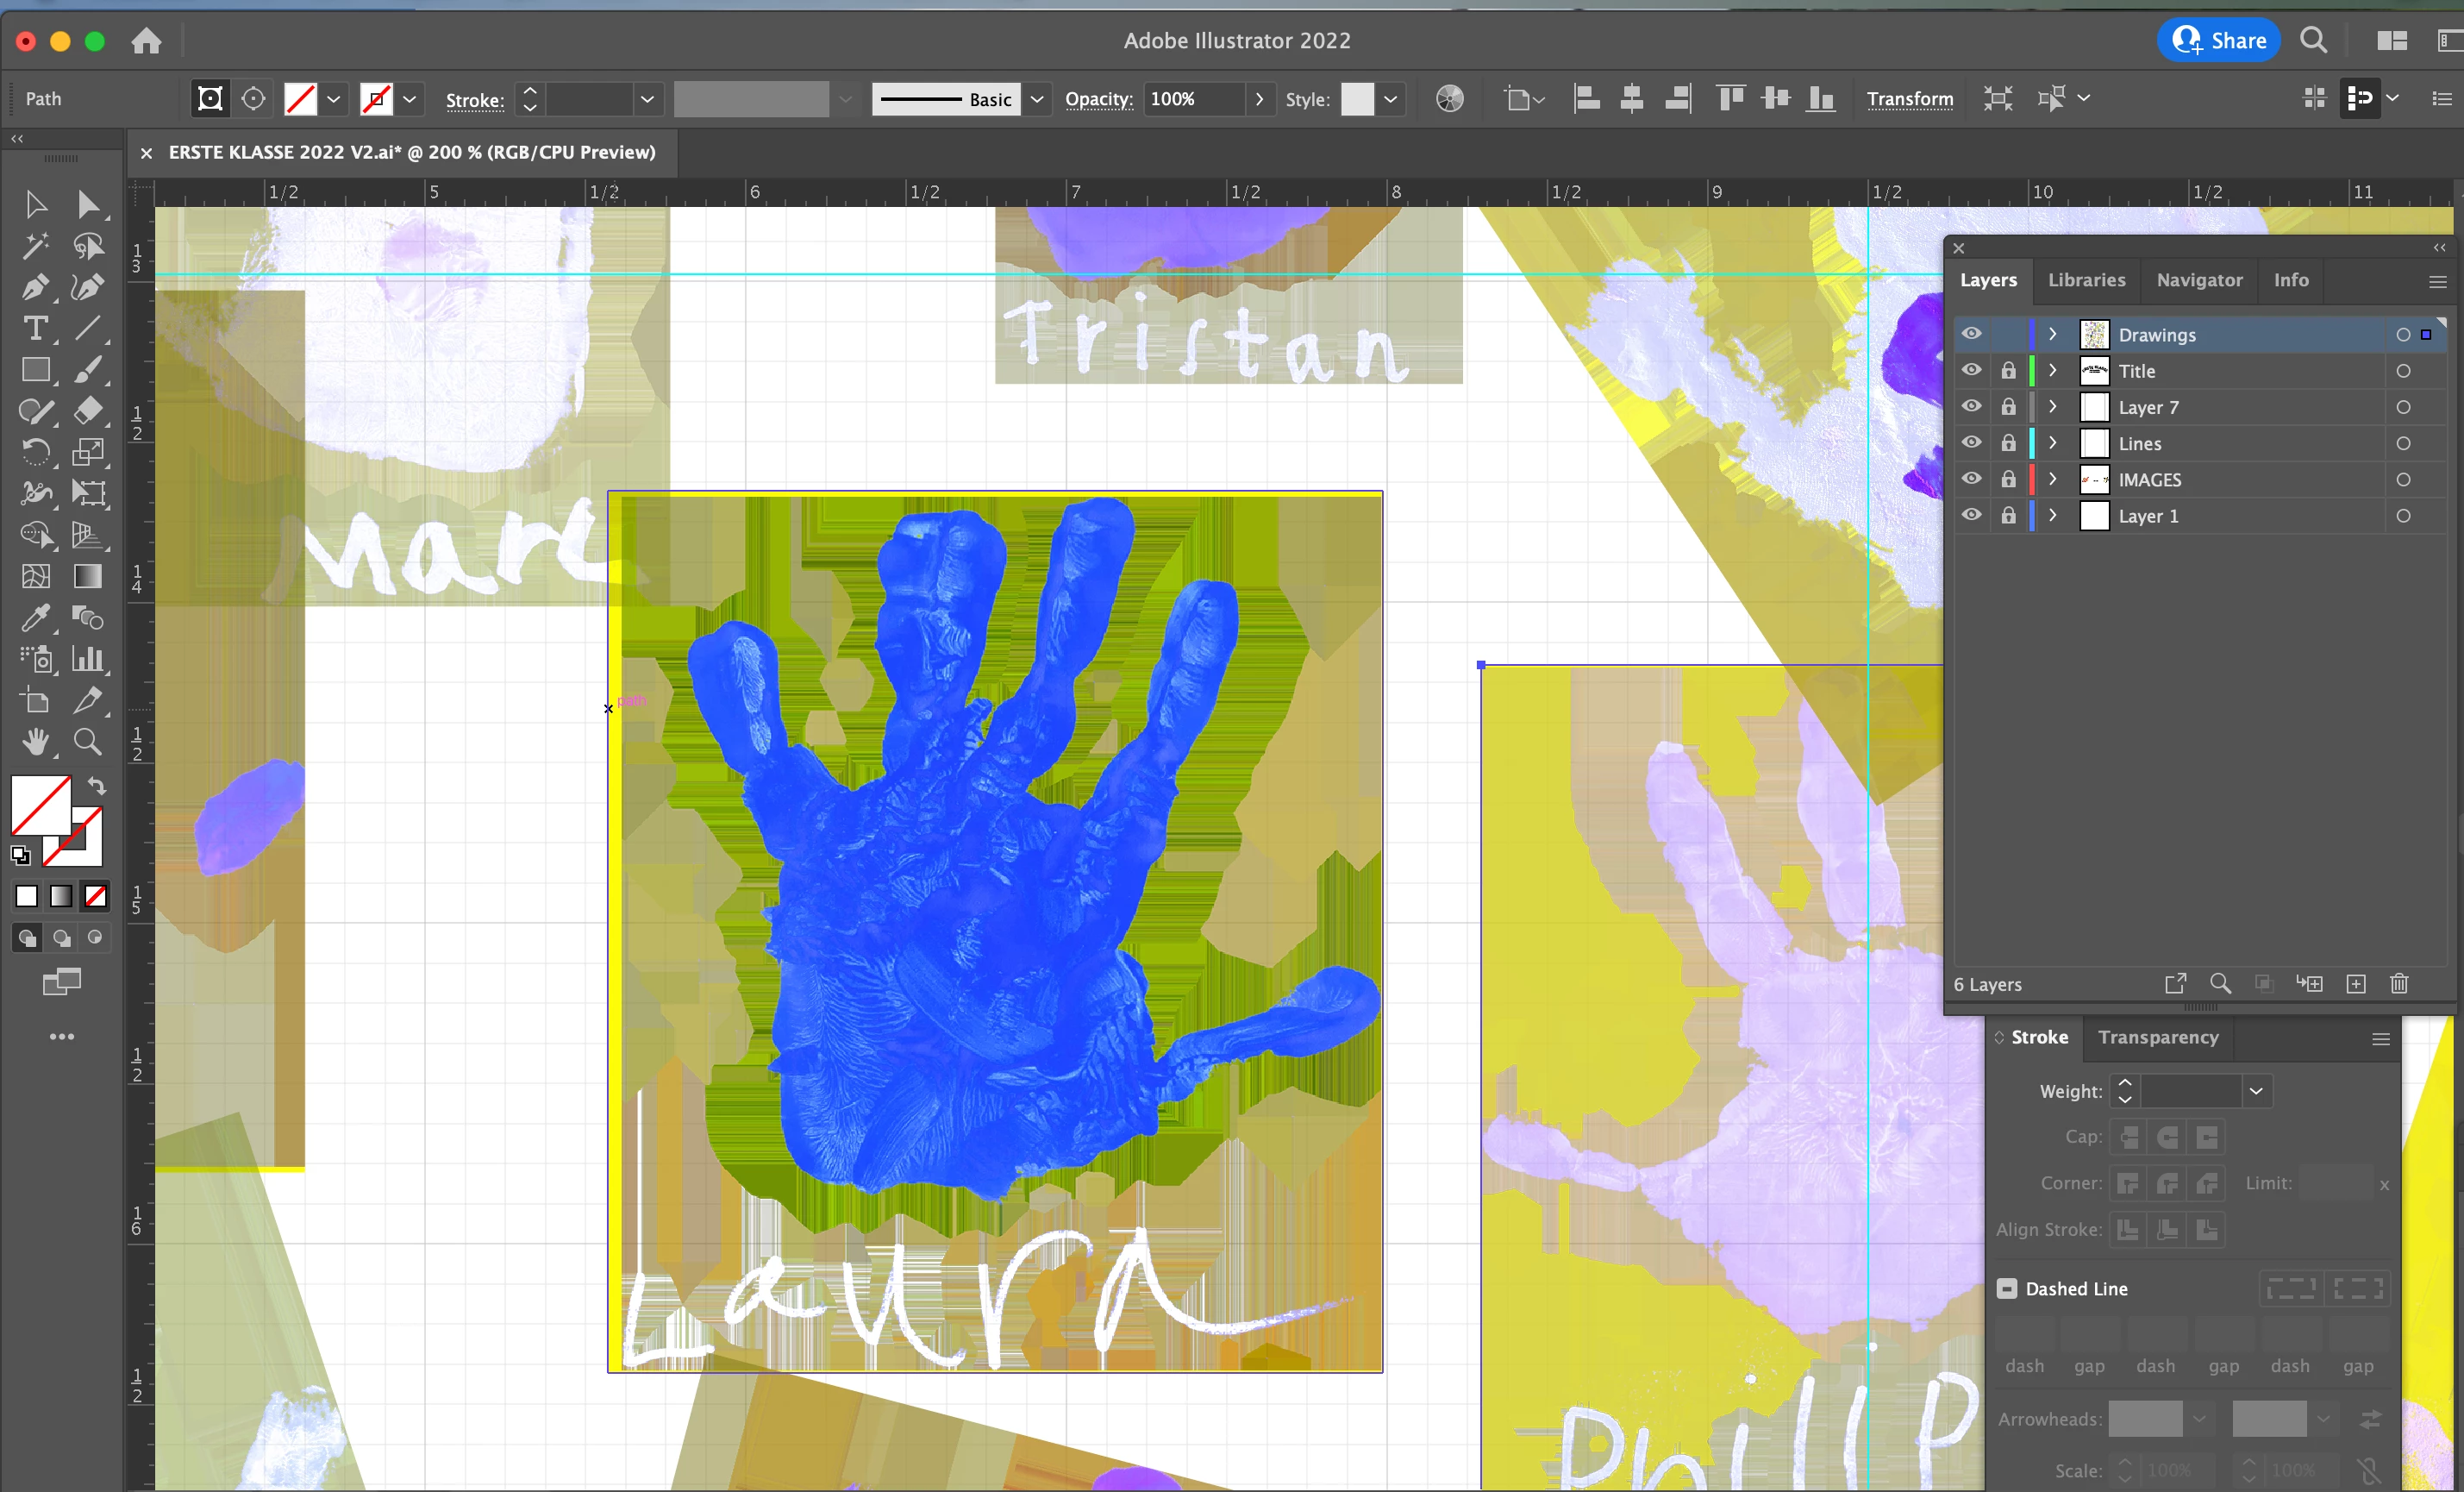Image resolution: width=2464 pixels, height=1492 pixels.
Task: Select the Zoom tool in toolbar
Action: (88, 742)
